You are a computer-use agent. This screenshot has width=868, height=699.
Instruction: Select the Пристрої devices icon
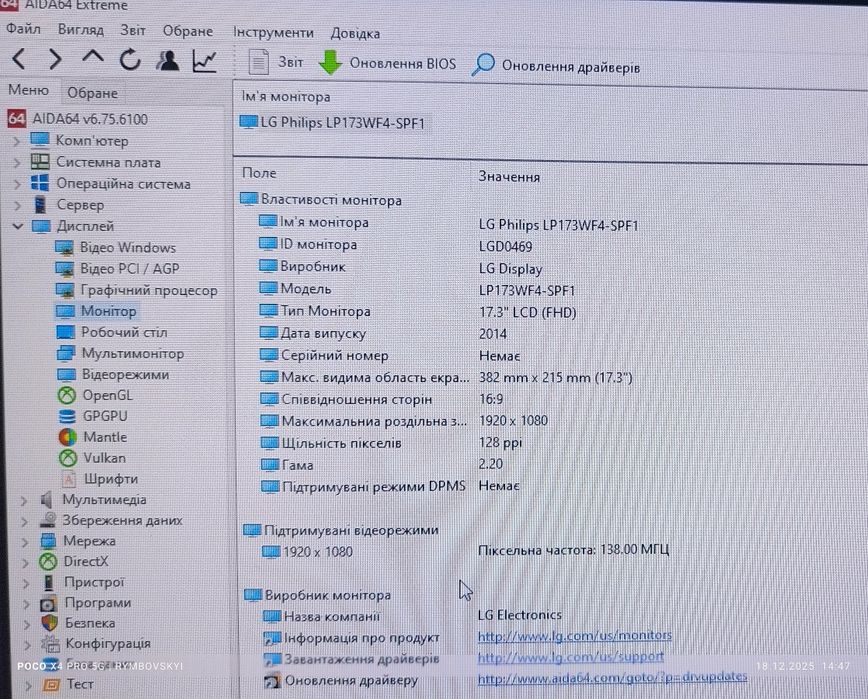[49, 582]
